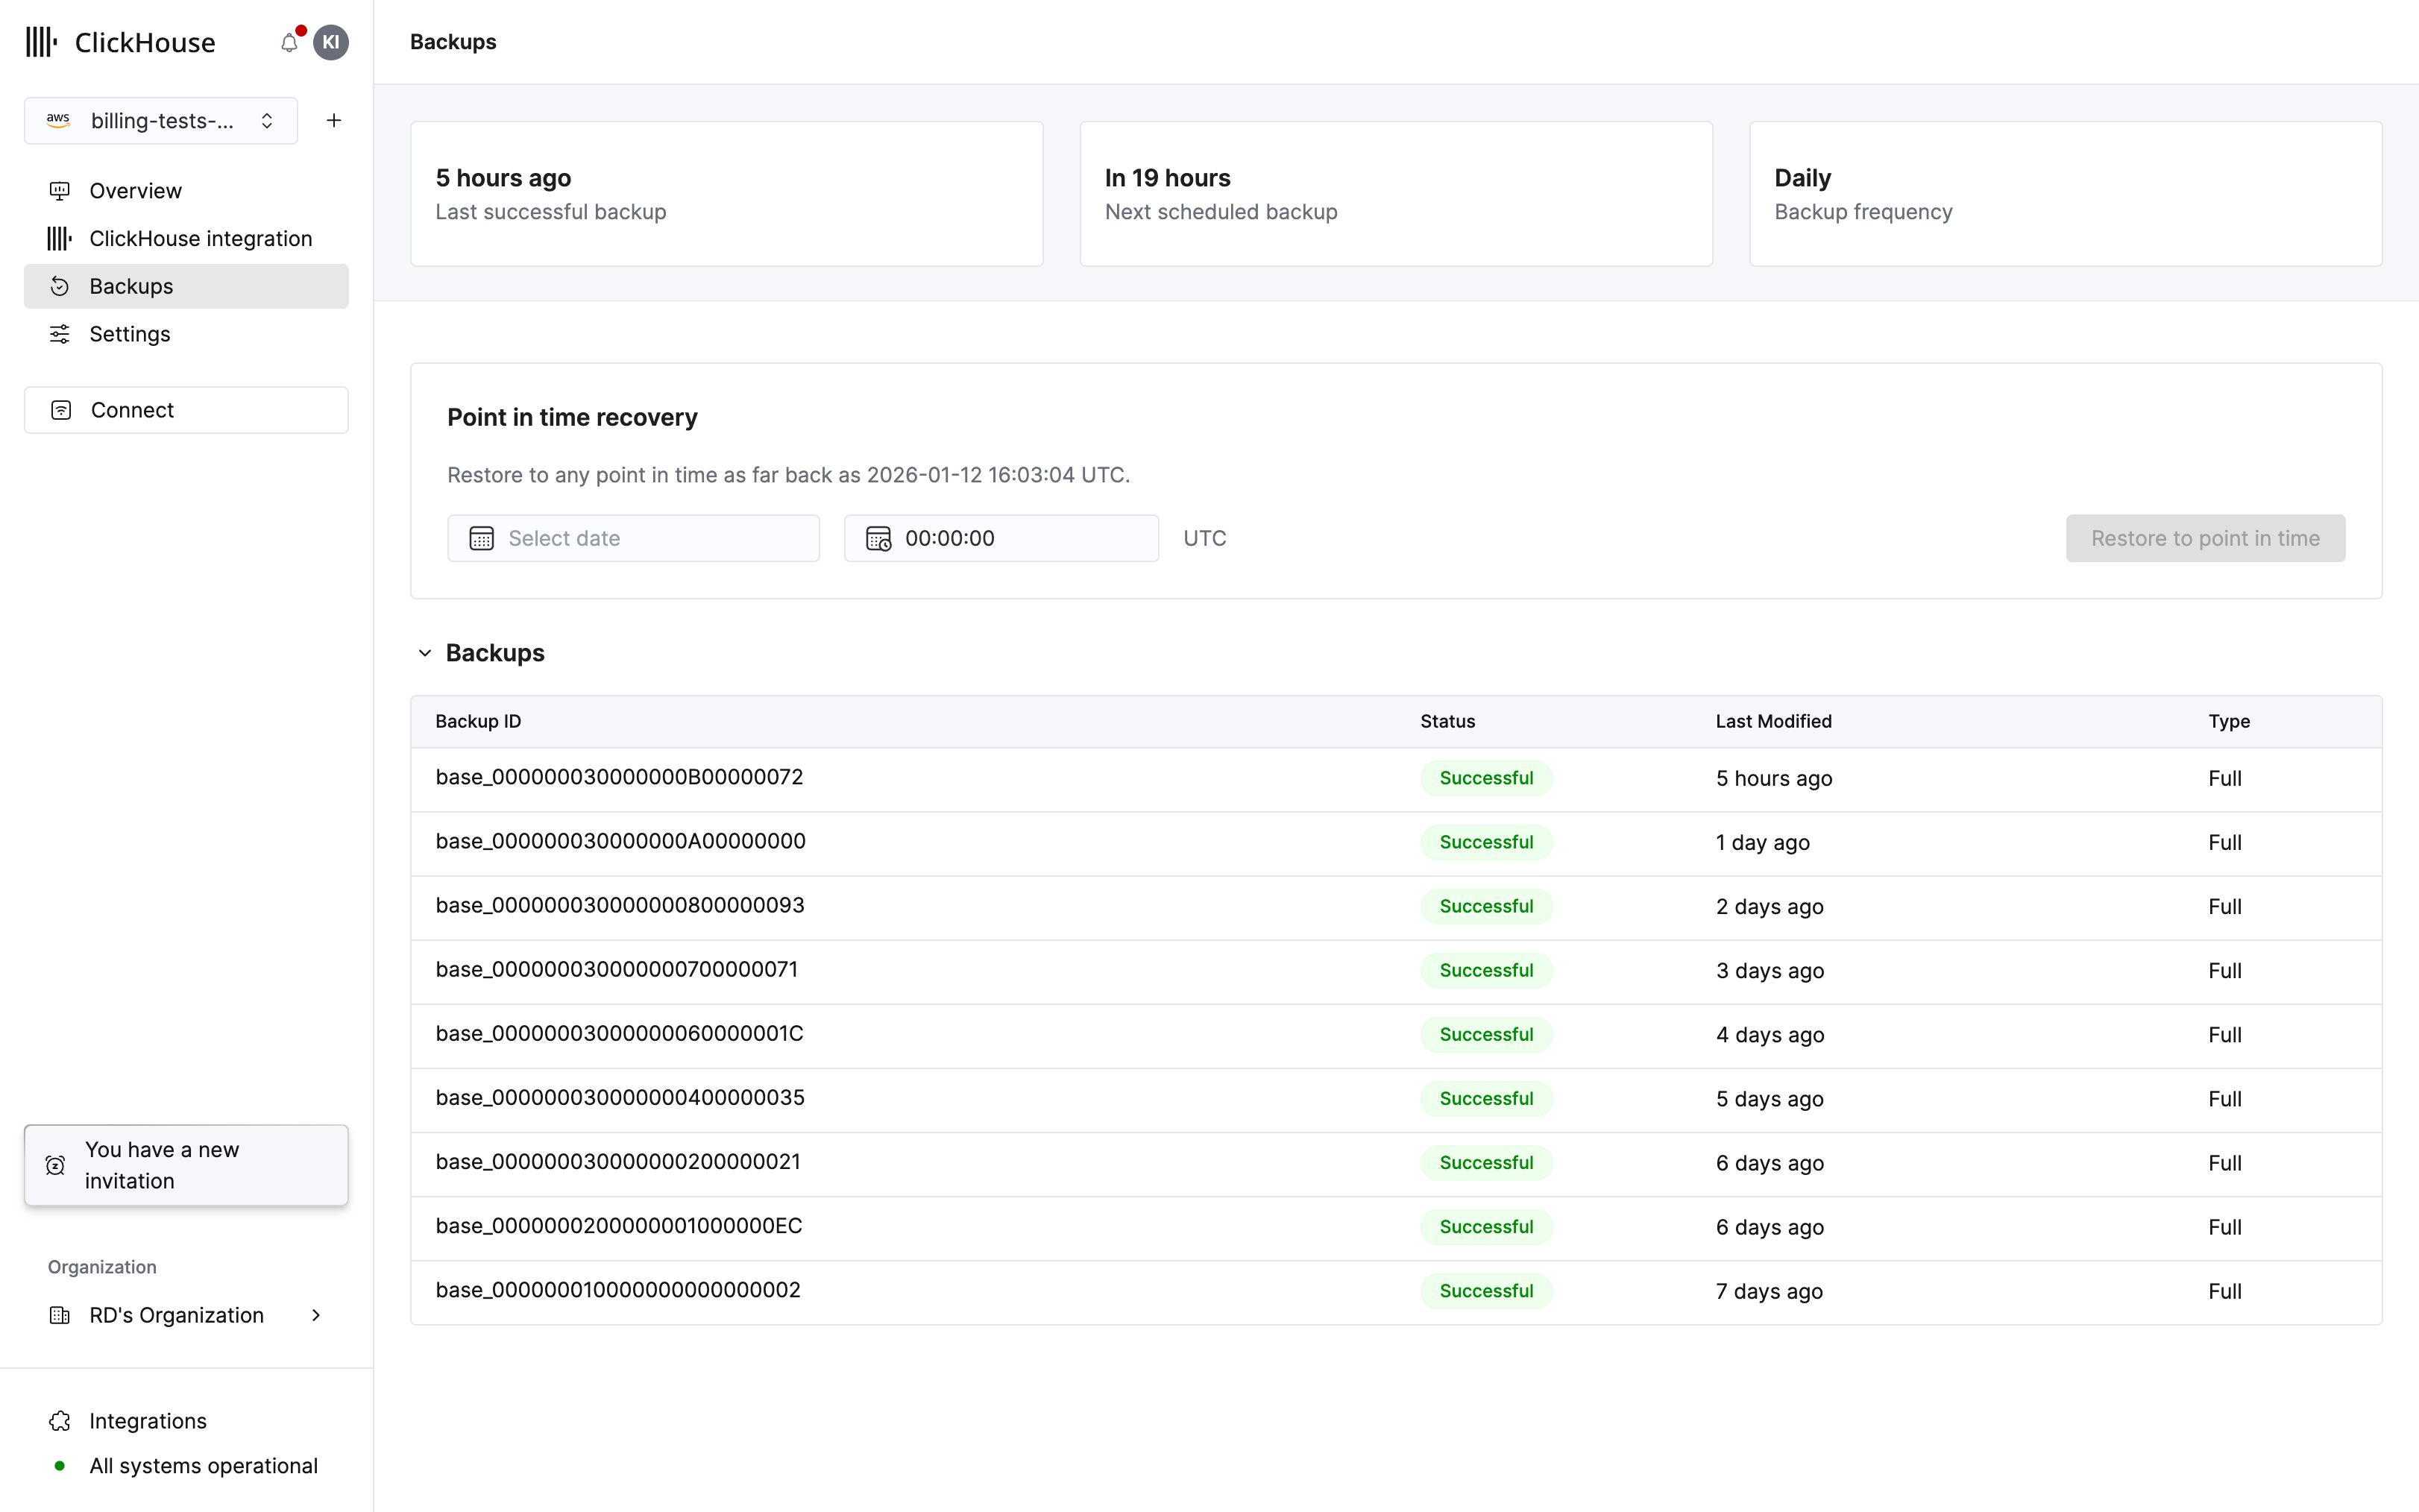
Task: Click the calendar icon in Select date
Action: 482,538
